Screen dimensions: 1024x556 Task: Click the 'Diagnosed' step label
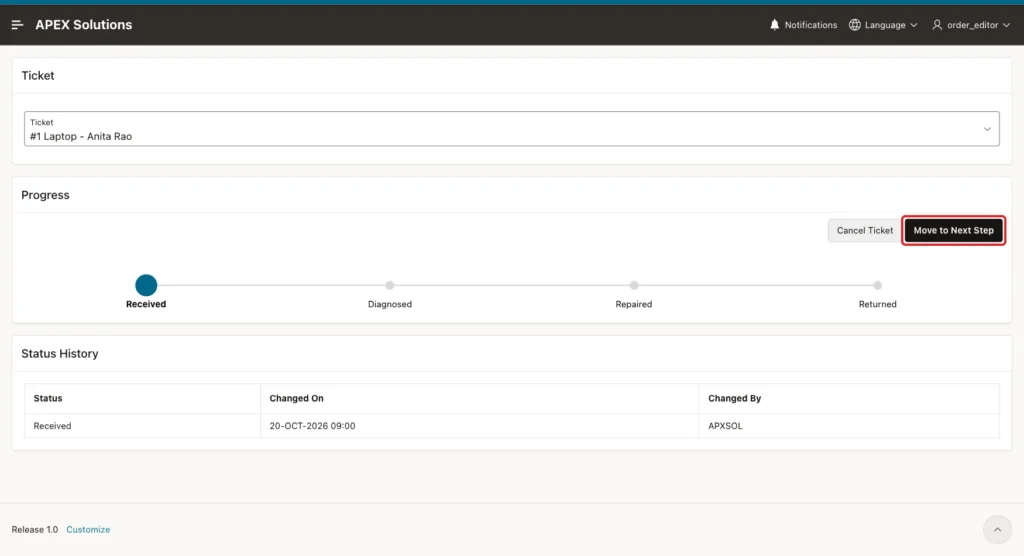click(x=390, y=304)
